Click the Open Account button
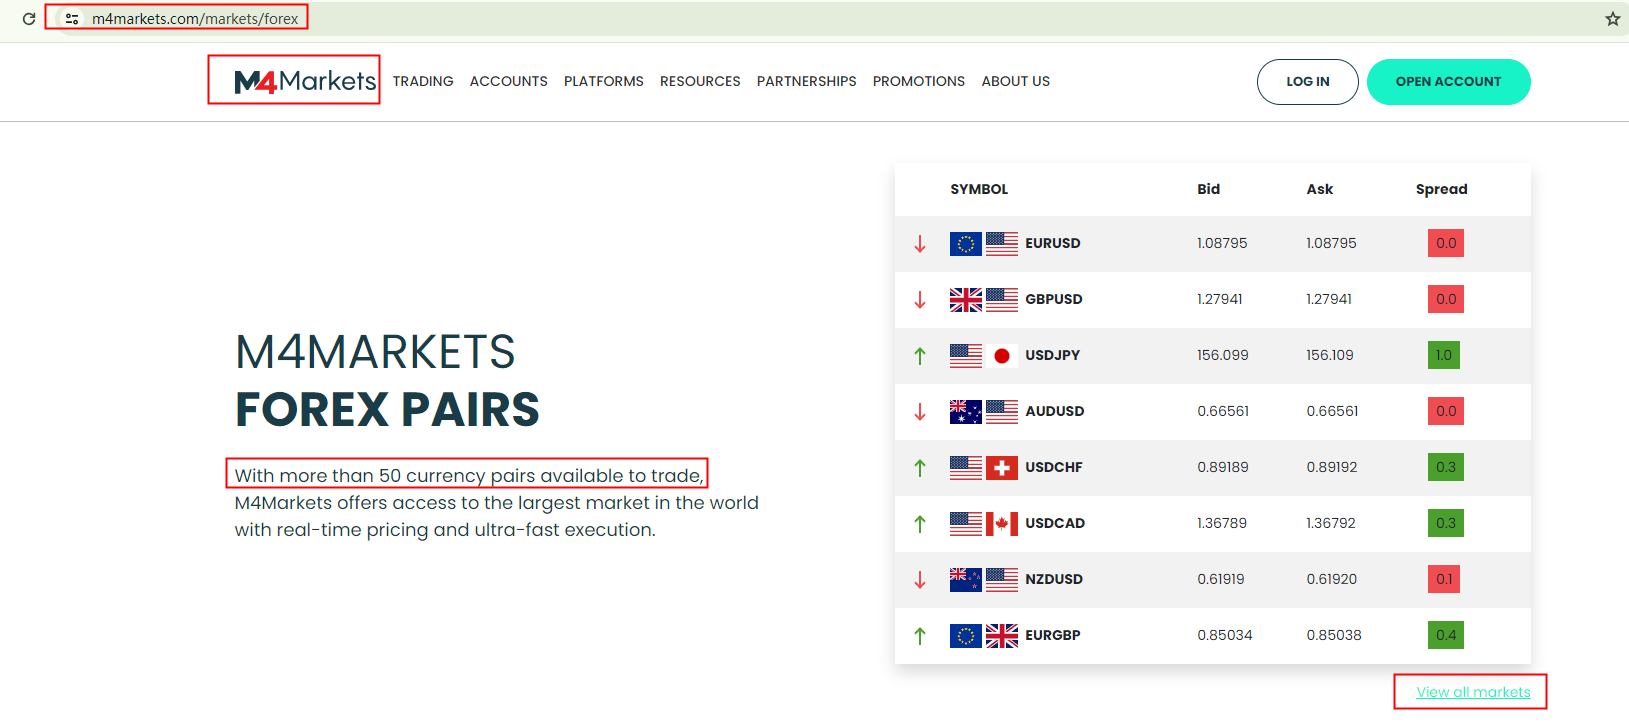This screenshot has height=728, width=1629. pyautogui.click(x=1449, y=82)
